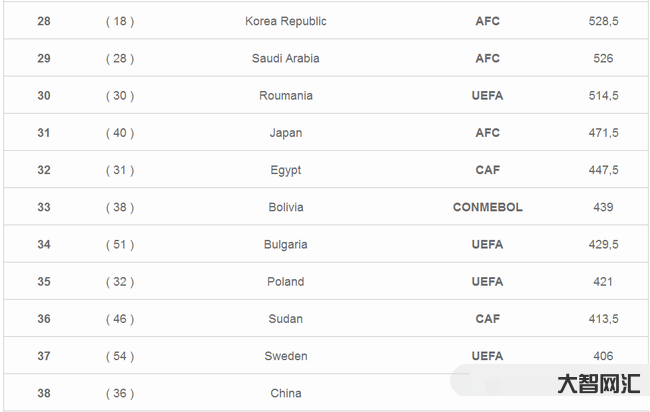Click the CONMEBOL confederation label
650x412 pixels.
(x=487, y=207)
